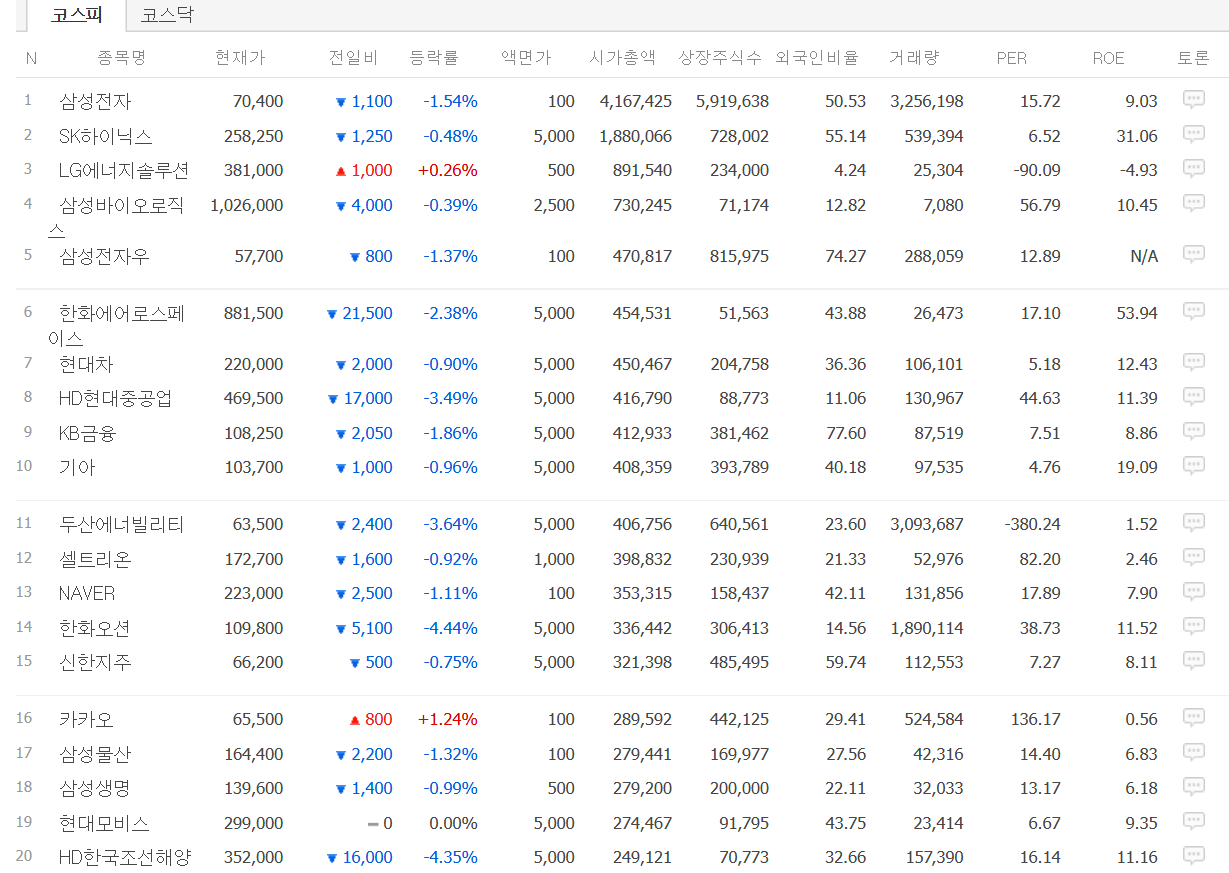Viewport: 1229px width, 873px height.
Task: Open 기아 discussion board icon
Action: click(x=1193, y=466)
